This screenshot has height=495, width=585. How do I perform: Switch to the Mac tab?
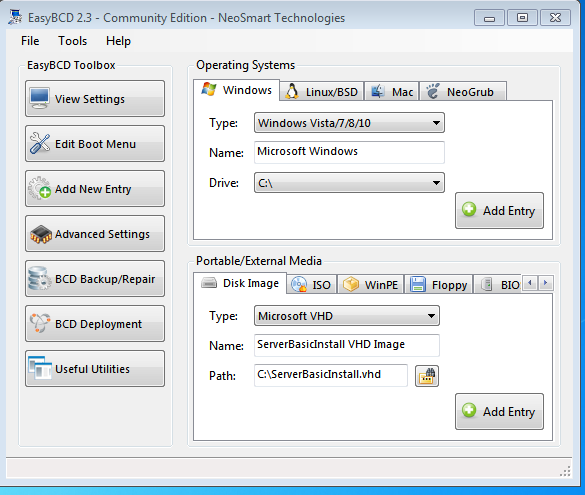tap(392, 91)
